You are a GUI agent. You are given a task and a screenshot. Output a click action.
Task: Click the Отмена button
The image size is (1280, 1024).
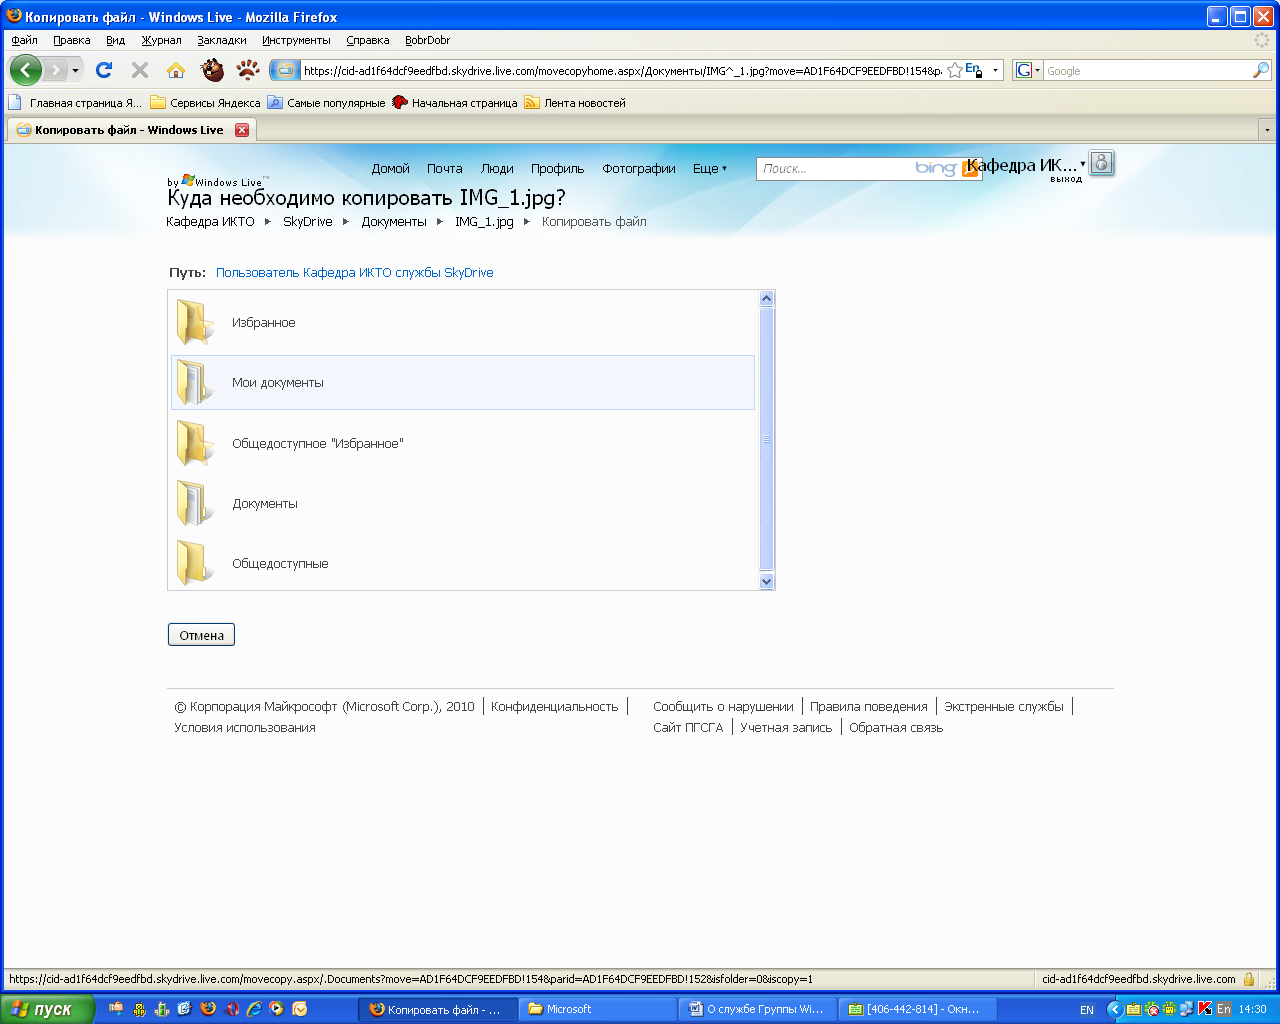click(201, 635)
